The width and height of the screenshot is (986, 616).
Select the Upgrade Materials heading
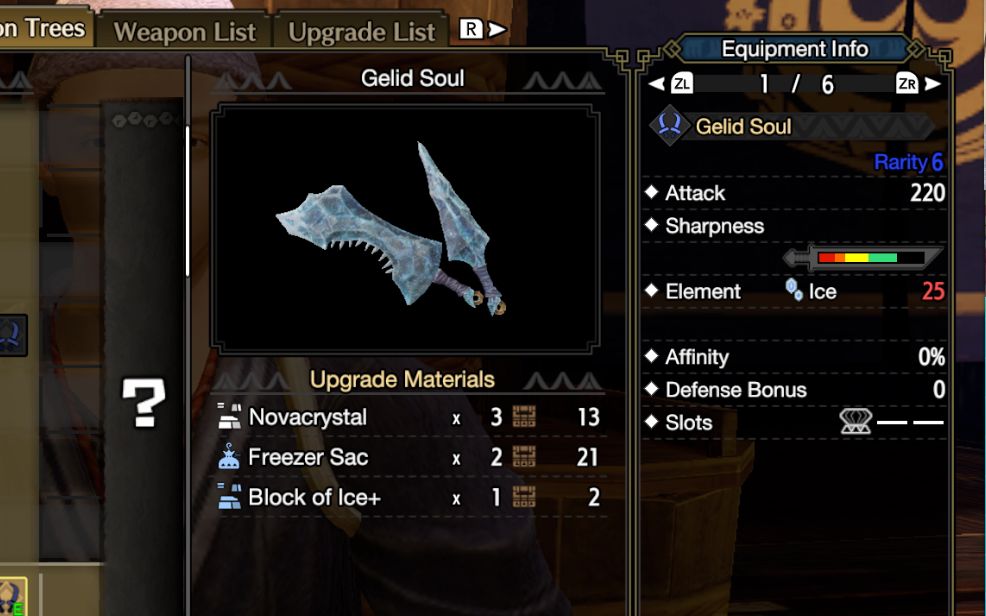[x=402, y=380]
